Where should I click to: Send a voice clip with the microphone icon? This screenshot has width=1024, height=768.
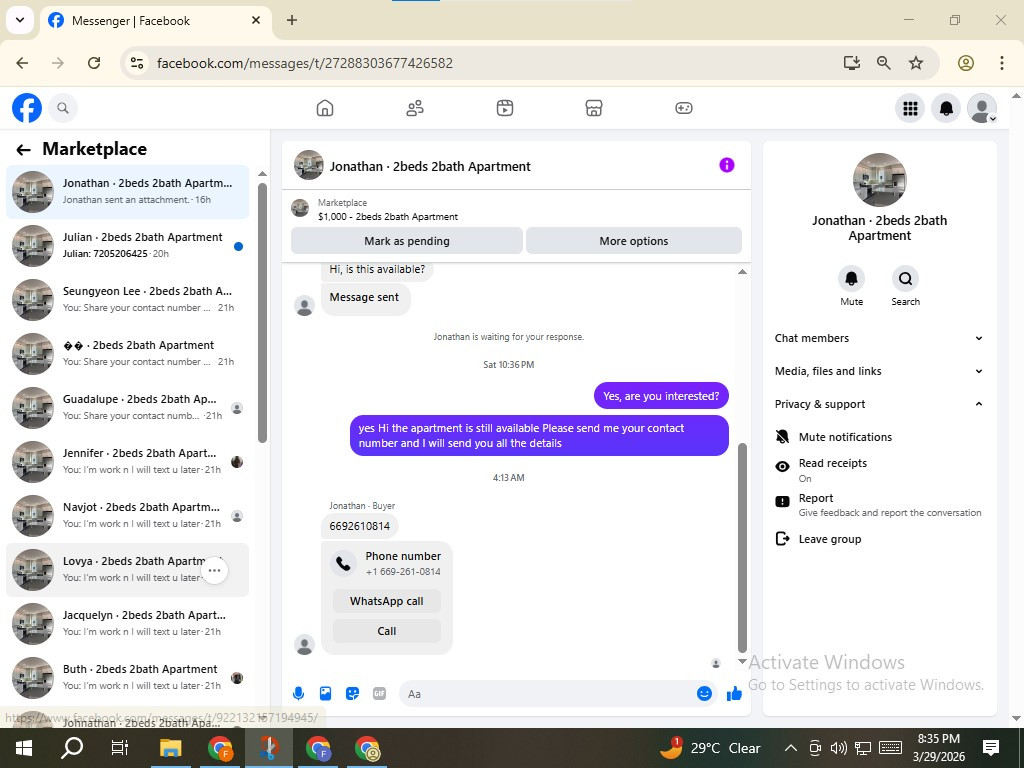coord(298,694)
